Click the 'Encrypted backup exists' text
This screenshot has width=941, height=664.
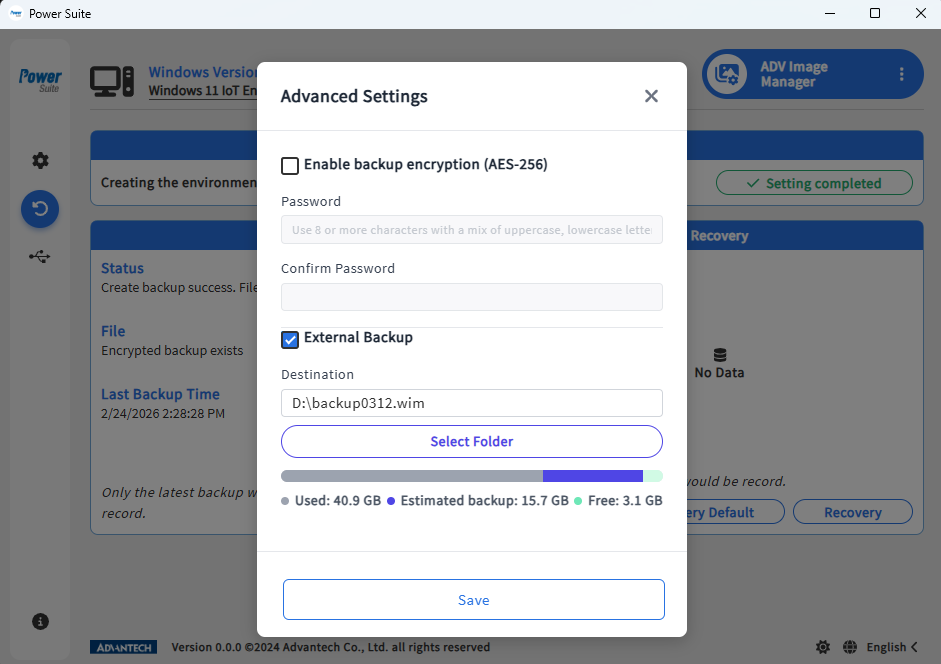[x=172, y=351]
